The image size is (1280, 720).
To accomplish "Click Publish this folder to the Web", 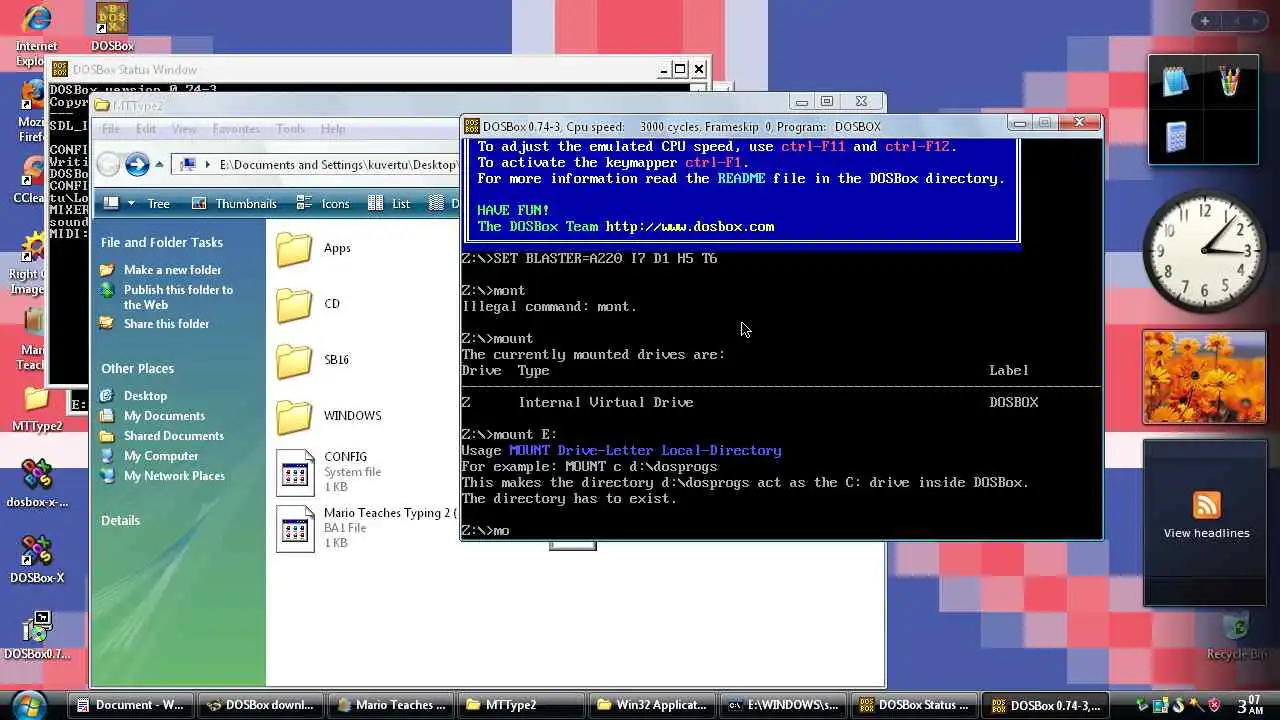I will tap(178, 297).
